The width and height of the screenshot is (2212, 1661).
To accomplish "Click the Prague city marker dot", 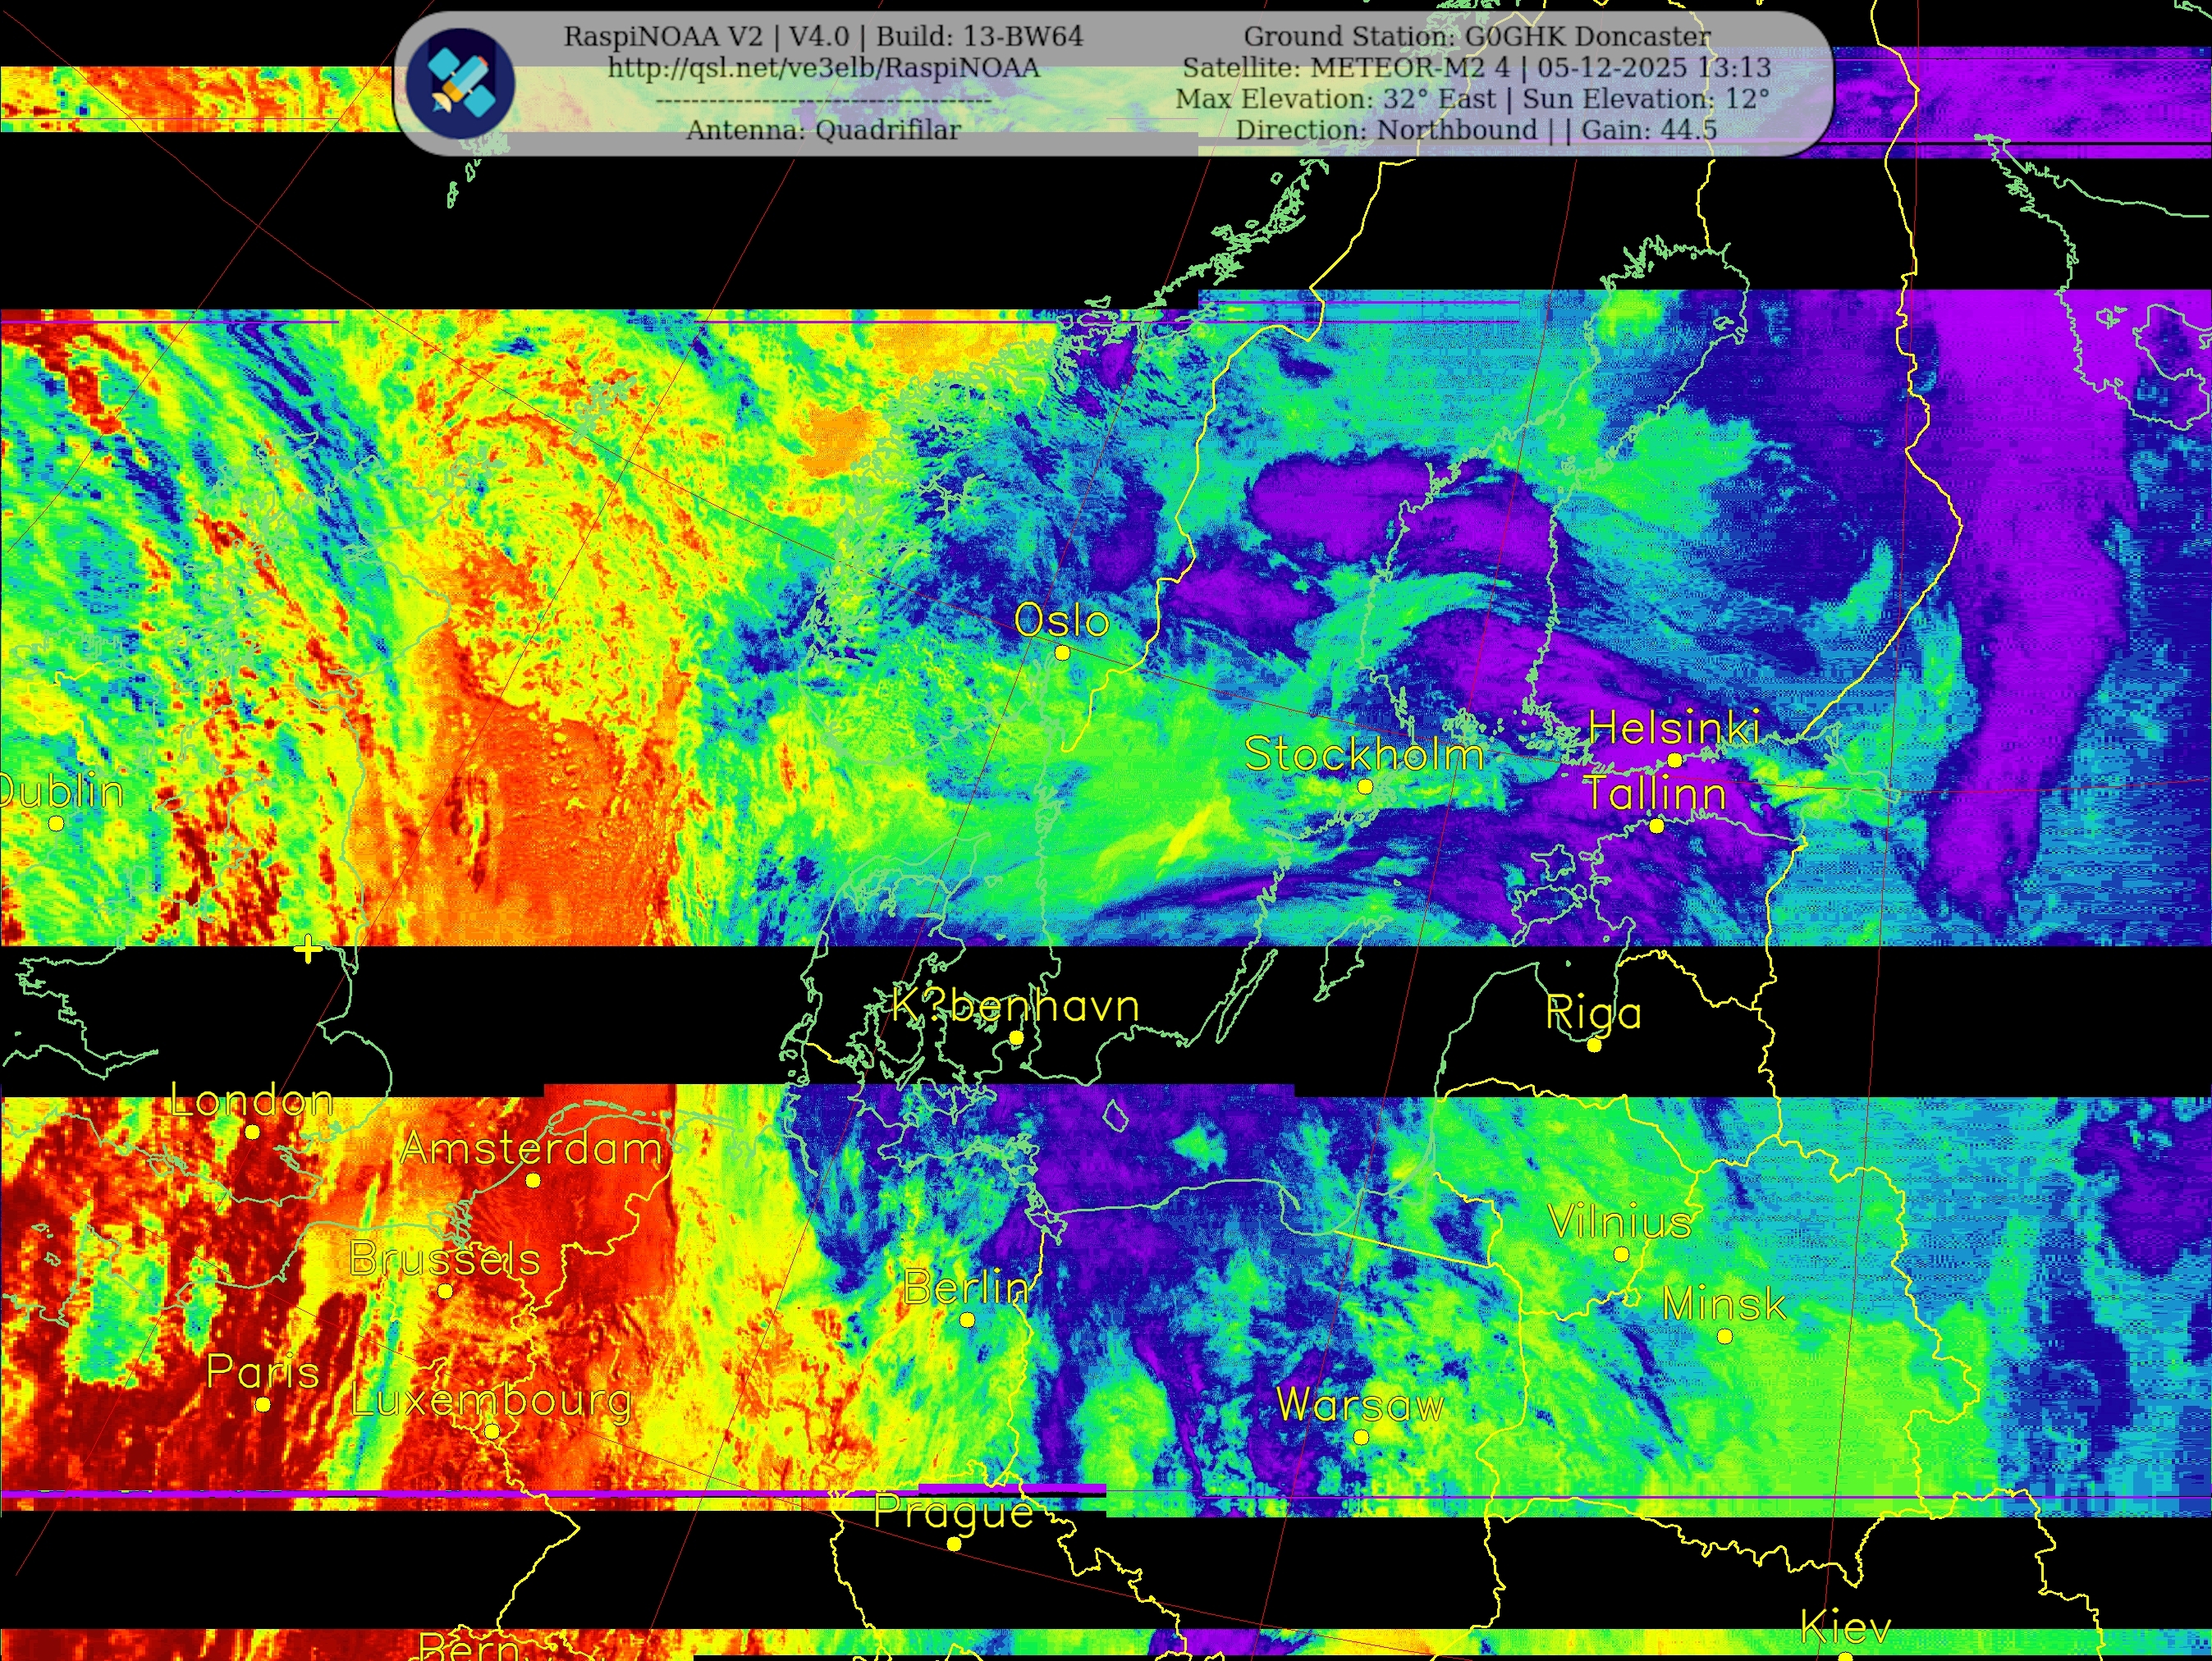I will tap(954, 1544).
